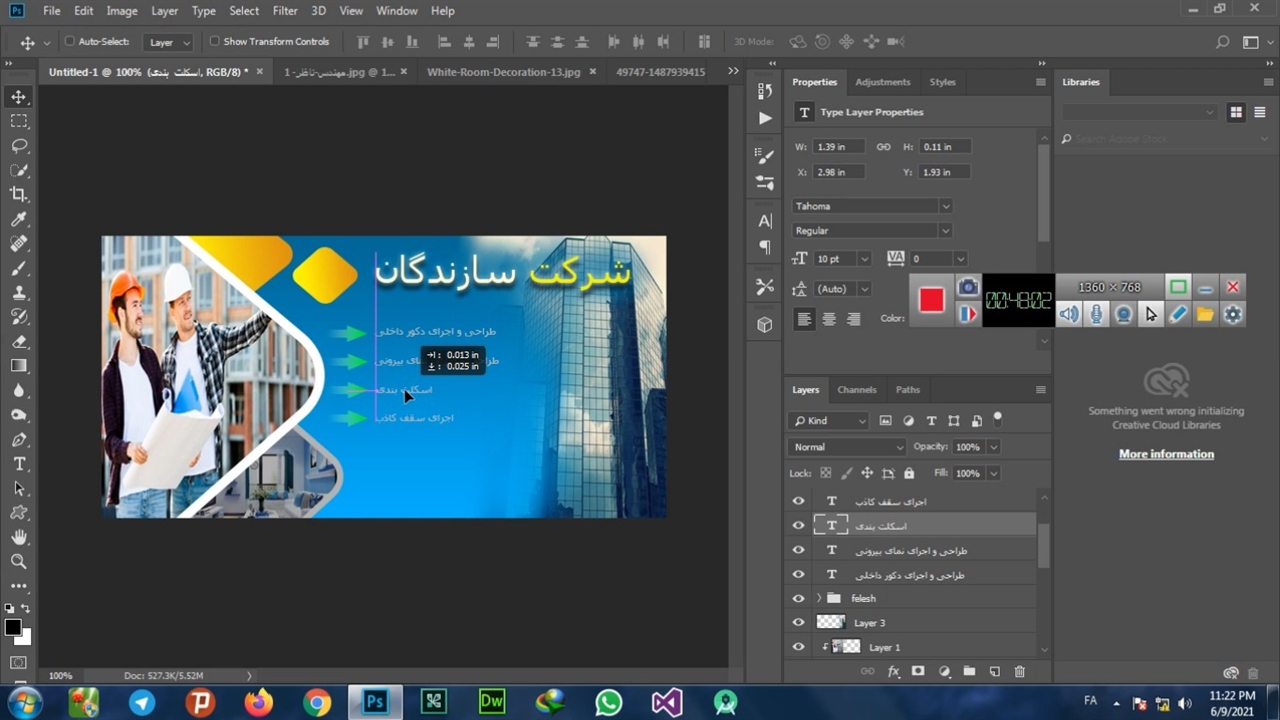
Task: Open the Tahoma font family dropdown
Action: tap(871, 206)
